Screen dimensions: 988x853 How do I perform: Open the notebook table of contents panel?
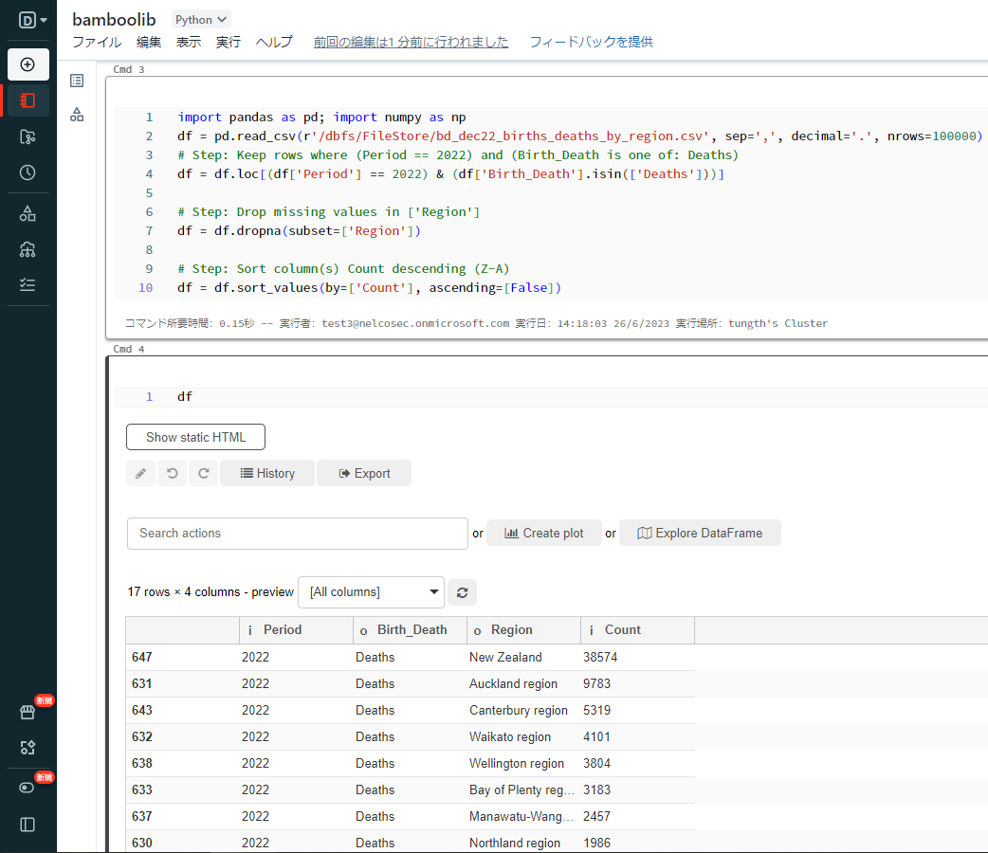pyautogui.click(x=77, y=81)
